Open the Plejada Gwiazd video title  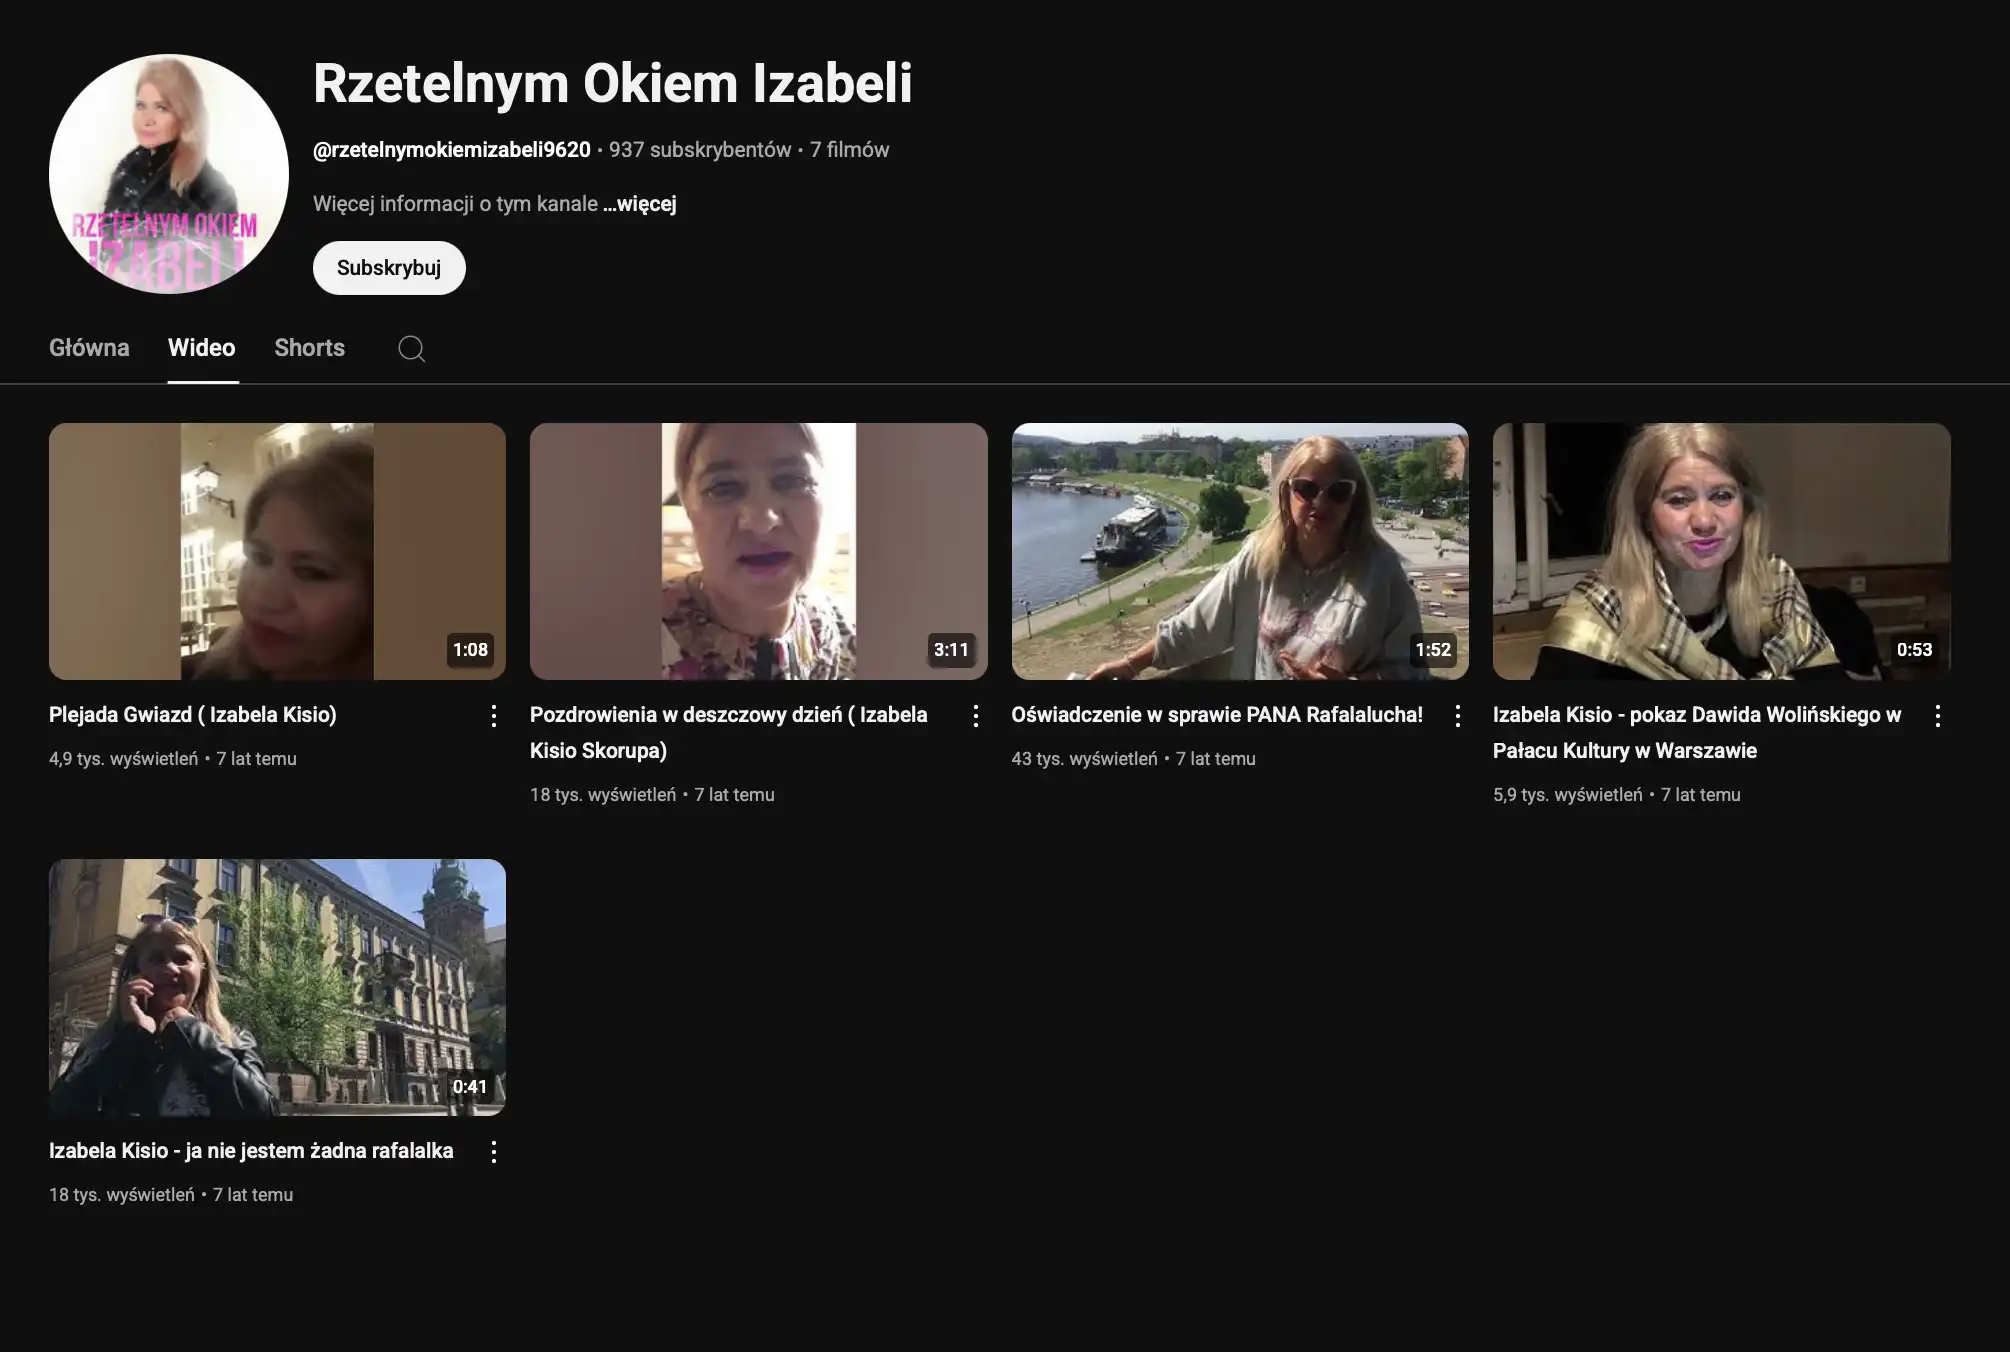(x=193, y=714)
